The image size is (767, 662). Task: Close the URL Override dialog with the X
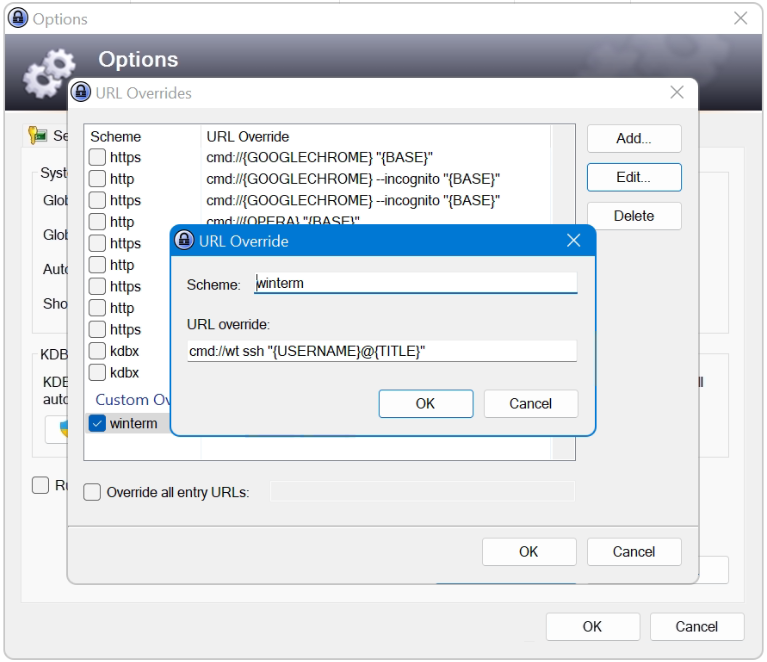point(573,240)
